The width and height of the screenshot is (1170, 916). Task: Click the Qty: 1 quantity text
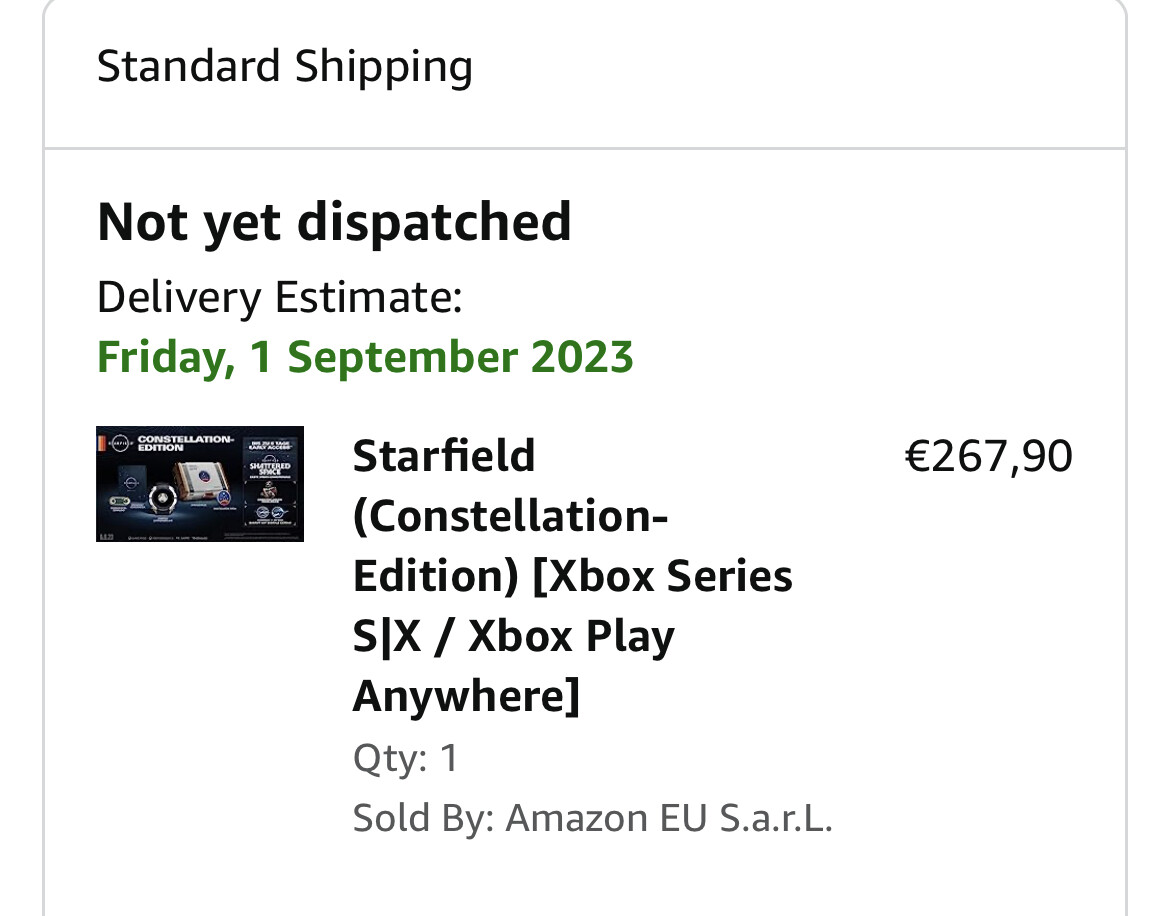click(405, 758)
